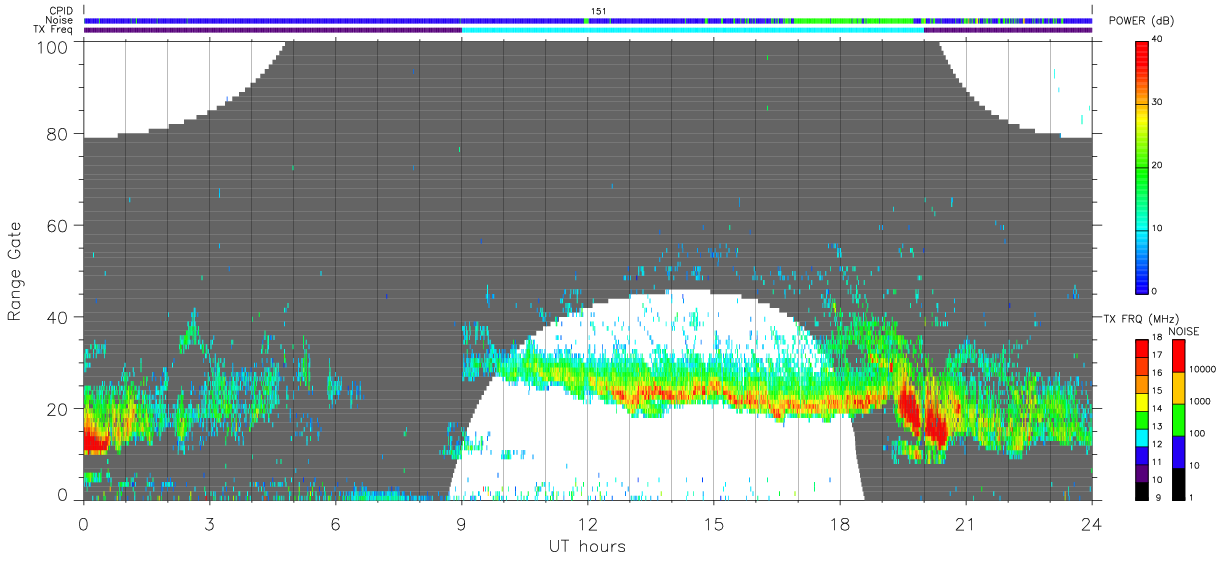Viewport: 1228px width, 567px height.
Task: Click the cyan segment of TX FRQ legend
Action: pos(1142,436)
